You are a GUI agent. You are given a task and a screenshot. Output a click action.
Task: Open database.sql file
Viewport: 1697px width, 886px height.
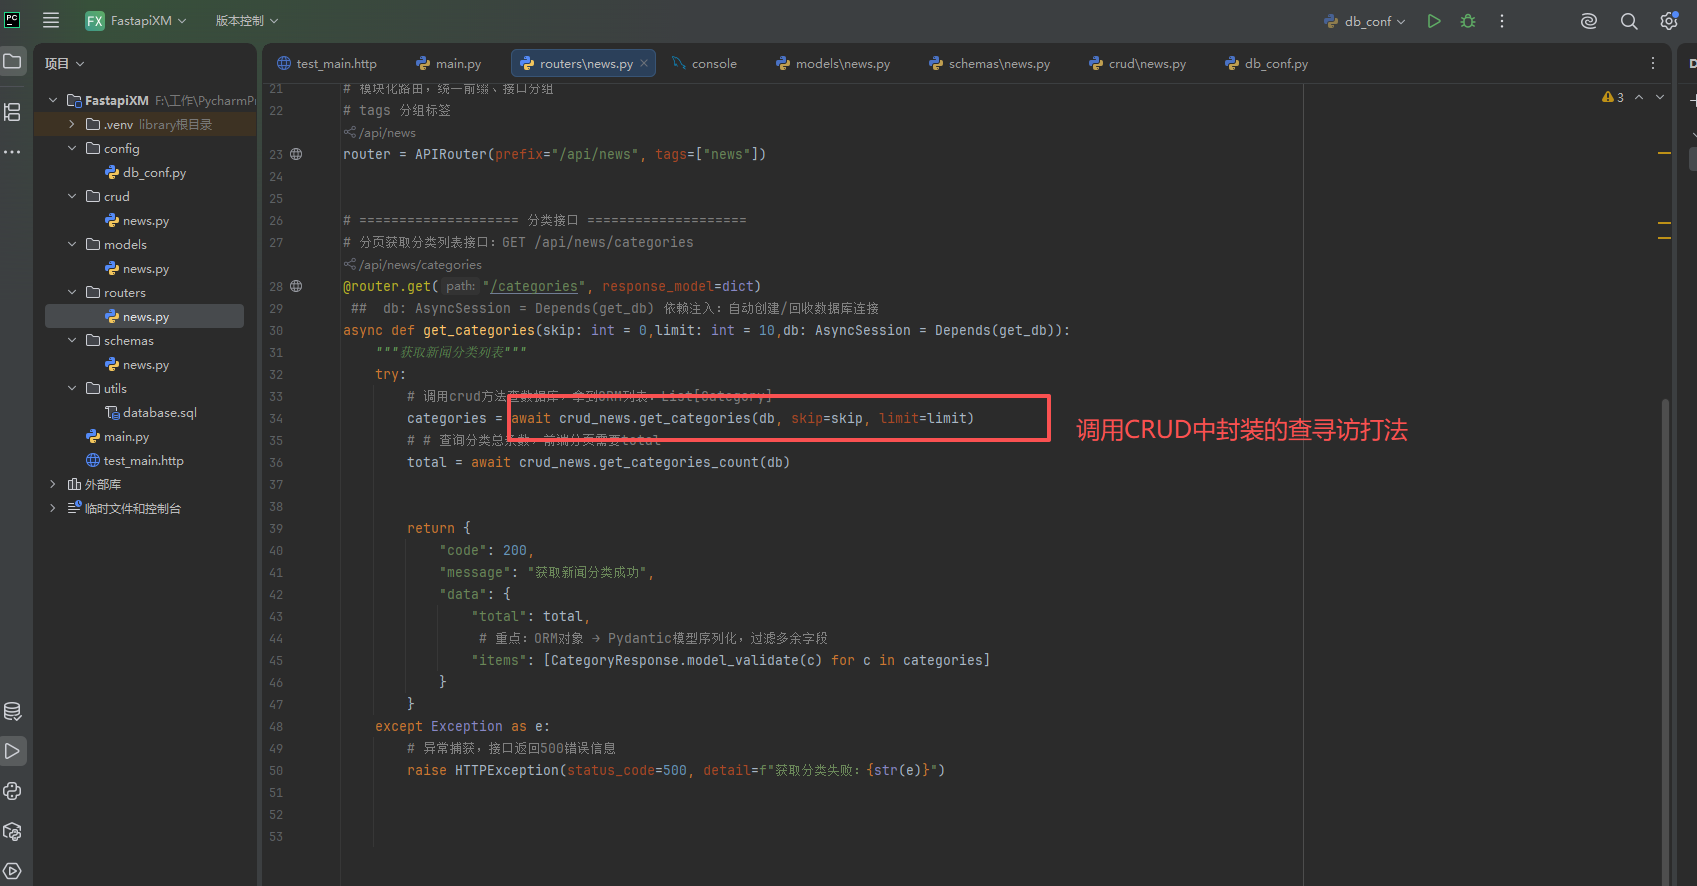151,412
